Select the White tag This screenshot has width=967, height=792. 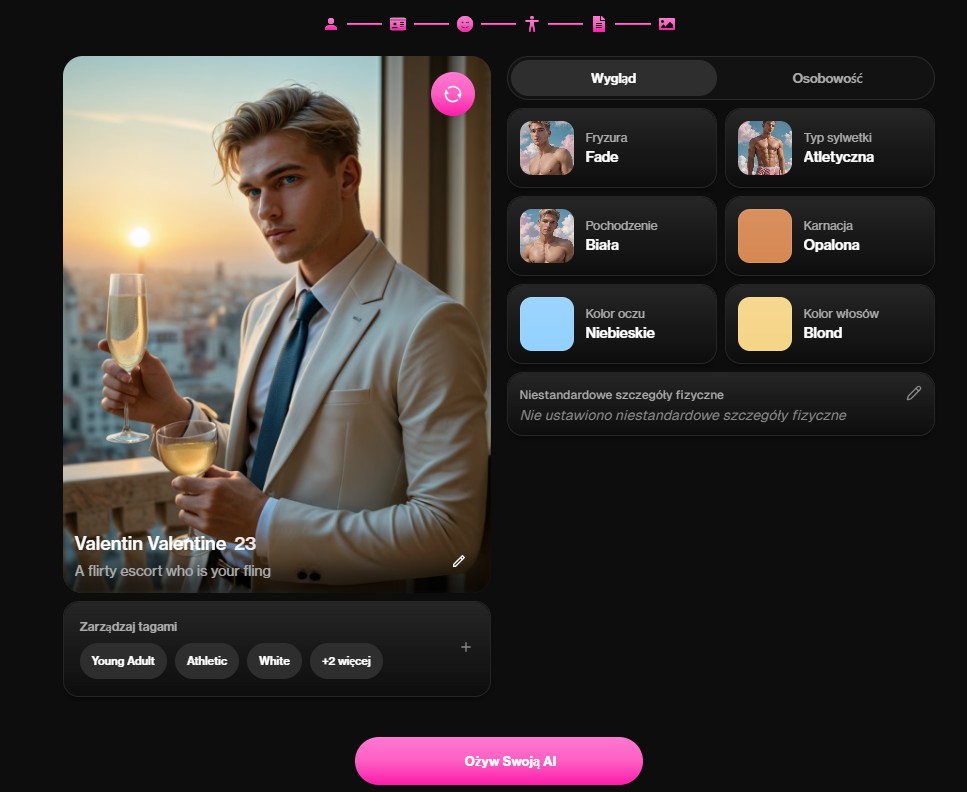[274, 661]
